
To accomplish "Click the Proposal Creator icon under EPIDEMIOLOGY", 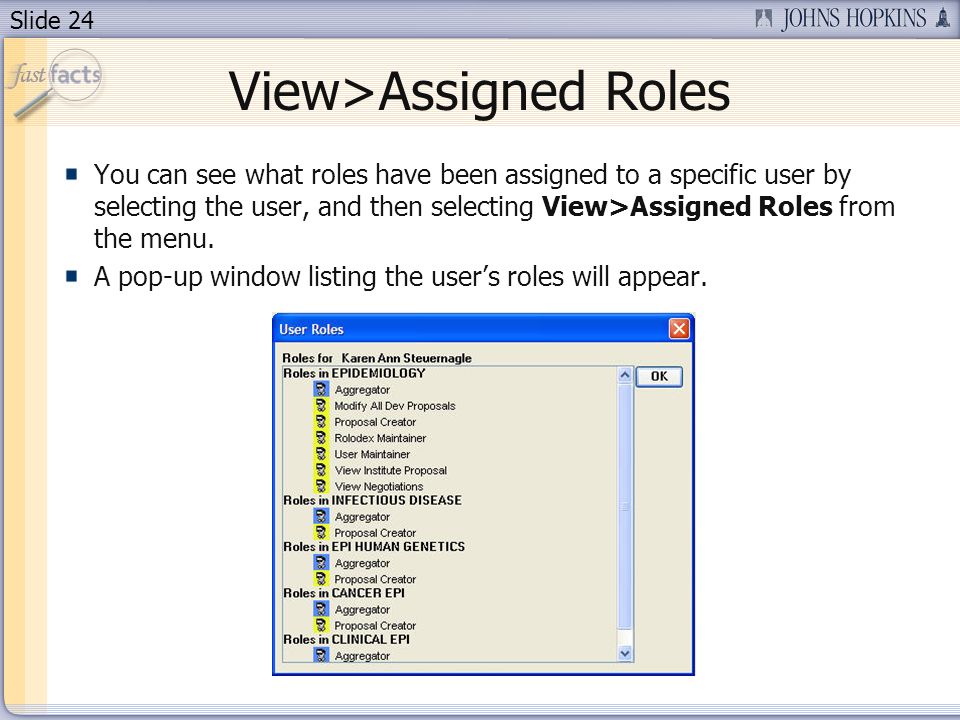I will (321, 422).
